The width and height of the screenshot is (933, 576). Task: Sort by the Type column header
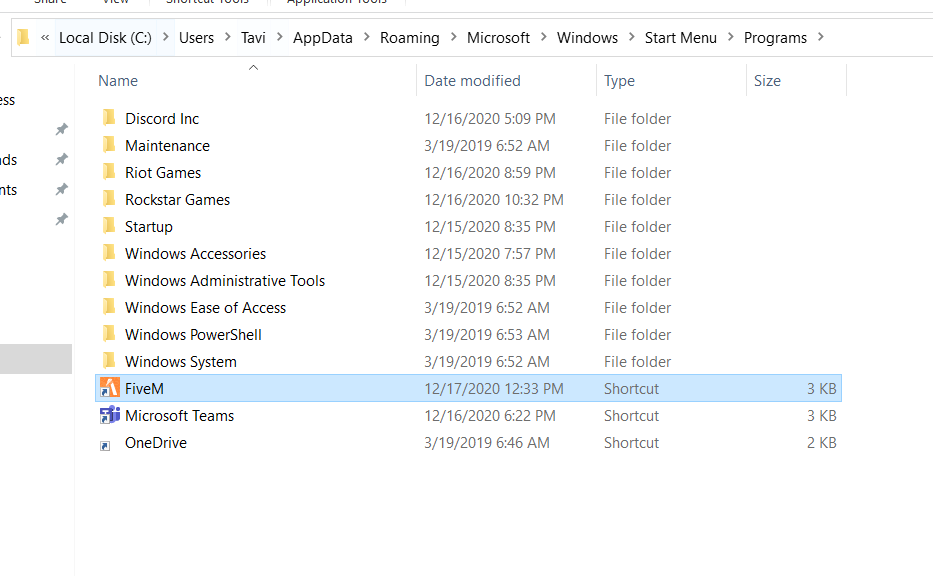coord(619,81)
